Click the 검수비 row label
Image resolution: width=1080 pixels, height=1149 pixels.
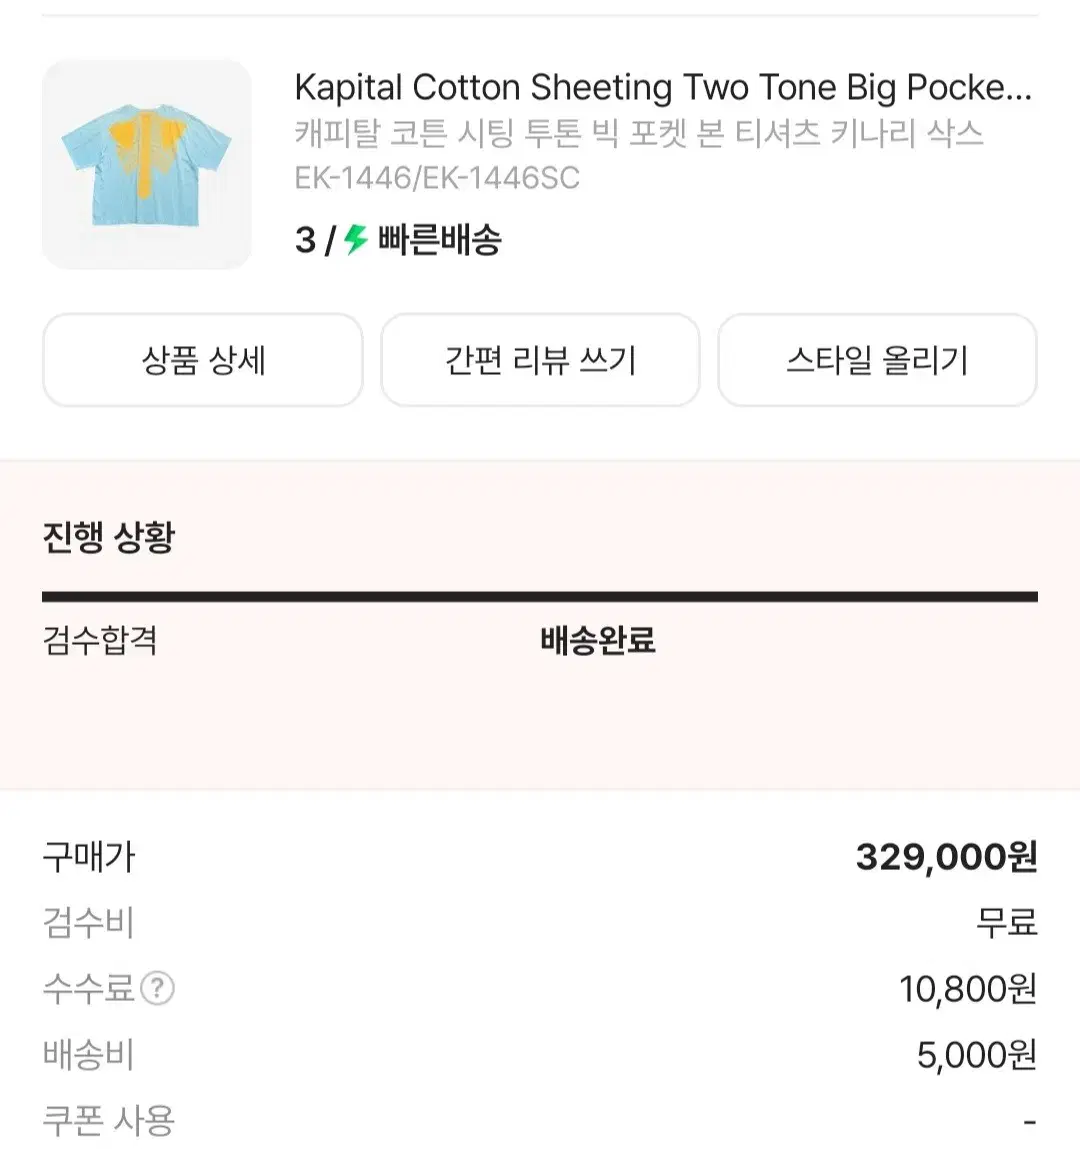[88, 922]
